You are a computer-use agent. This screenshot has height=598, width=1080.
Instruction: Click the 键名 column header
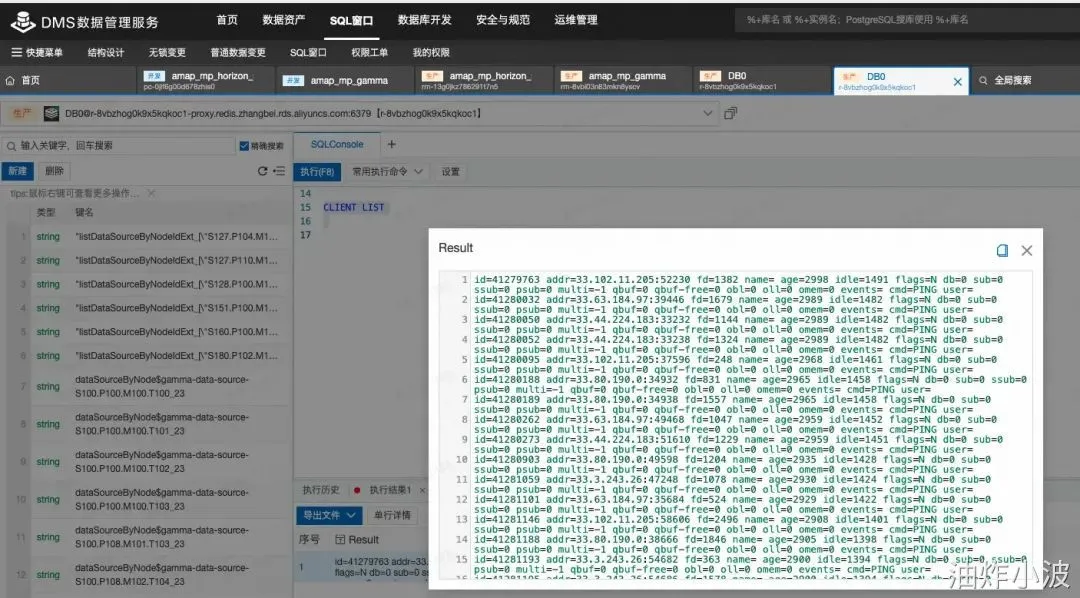tap(84, 212)
